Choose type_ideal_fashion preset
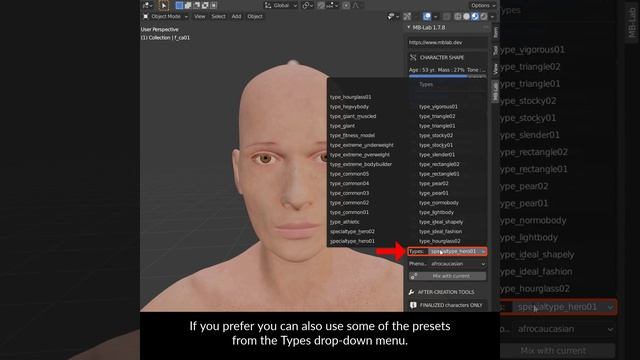 [440, 231]
